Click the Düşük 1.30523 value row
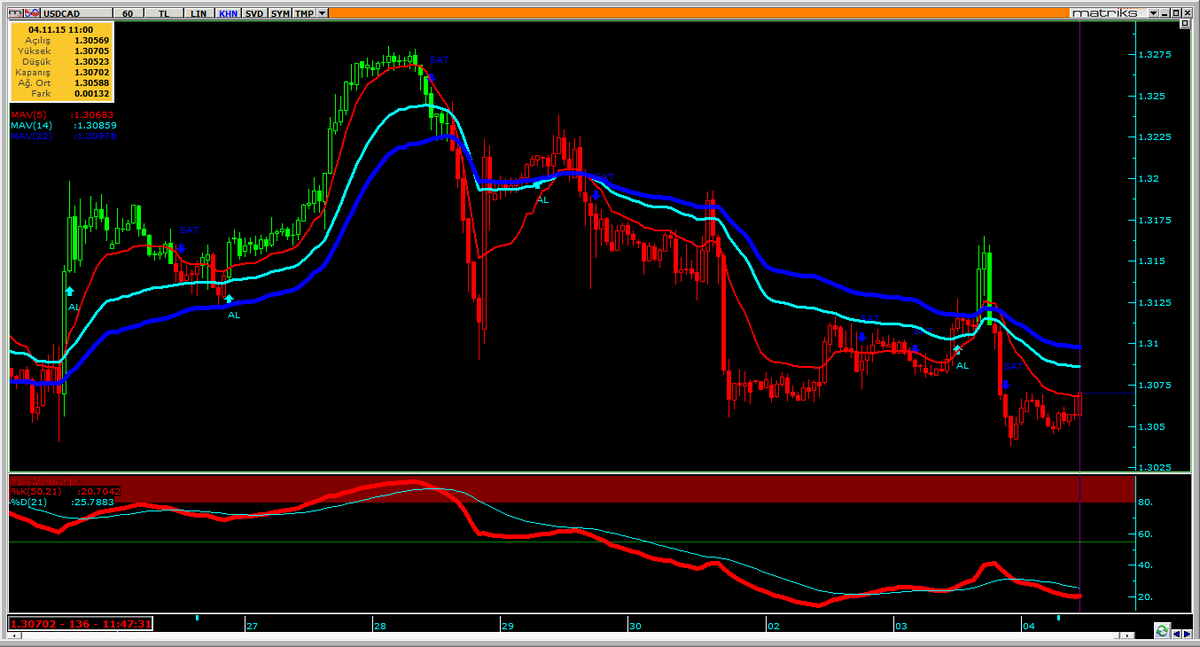This screenshot has height=647, width=1200. [61, 61]
